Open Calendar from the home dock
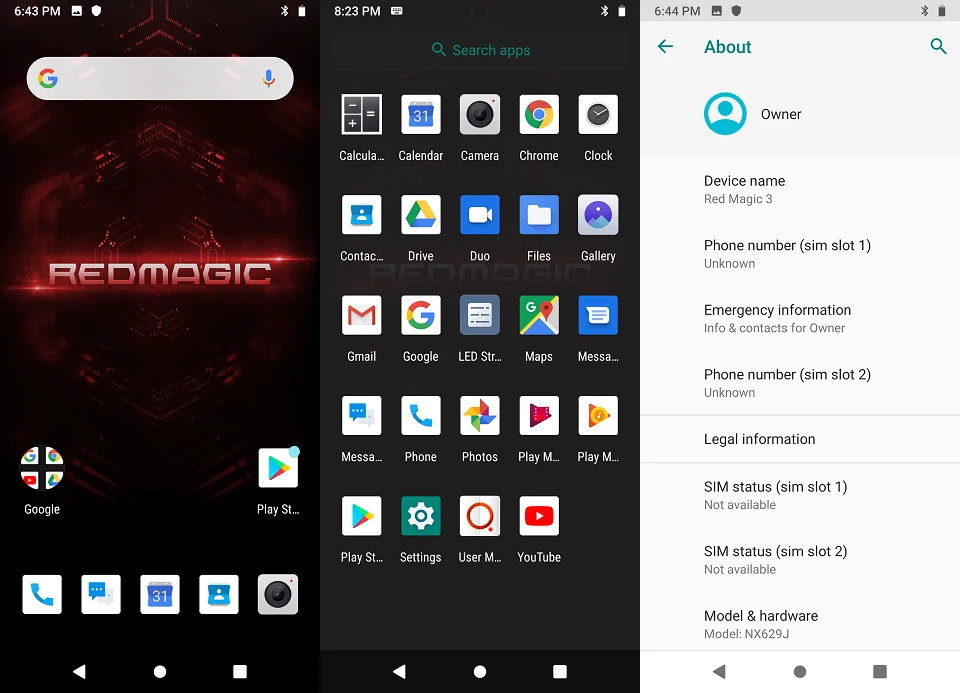Screen dimensions: 960x693 point(160,594)
